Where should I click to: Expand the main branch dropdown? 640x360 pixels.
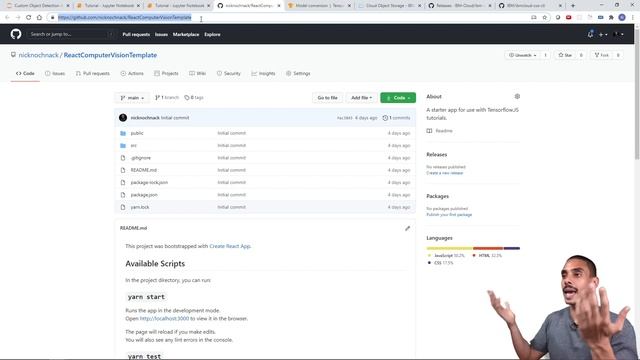pos(132,98)
